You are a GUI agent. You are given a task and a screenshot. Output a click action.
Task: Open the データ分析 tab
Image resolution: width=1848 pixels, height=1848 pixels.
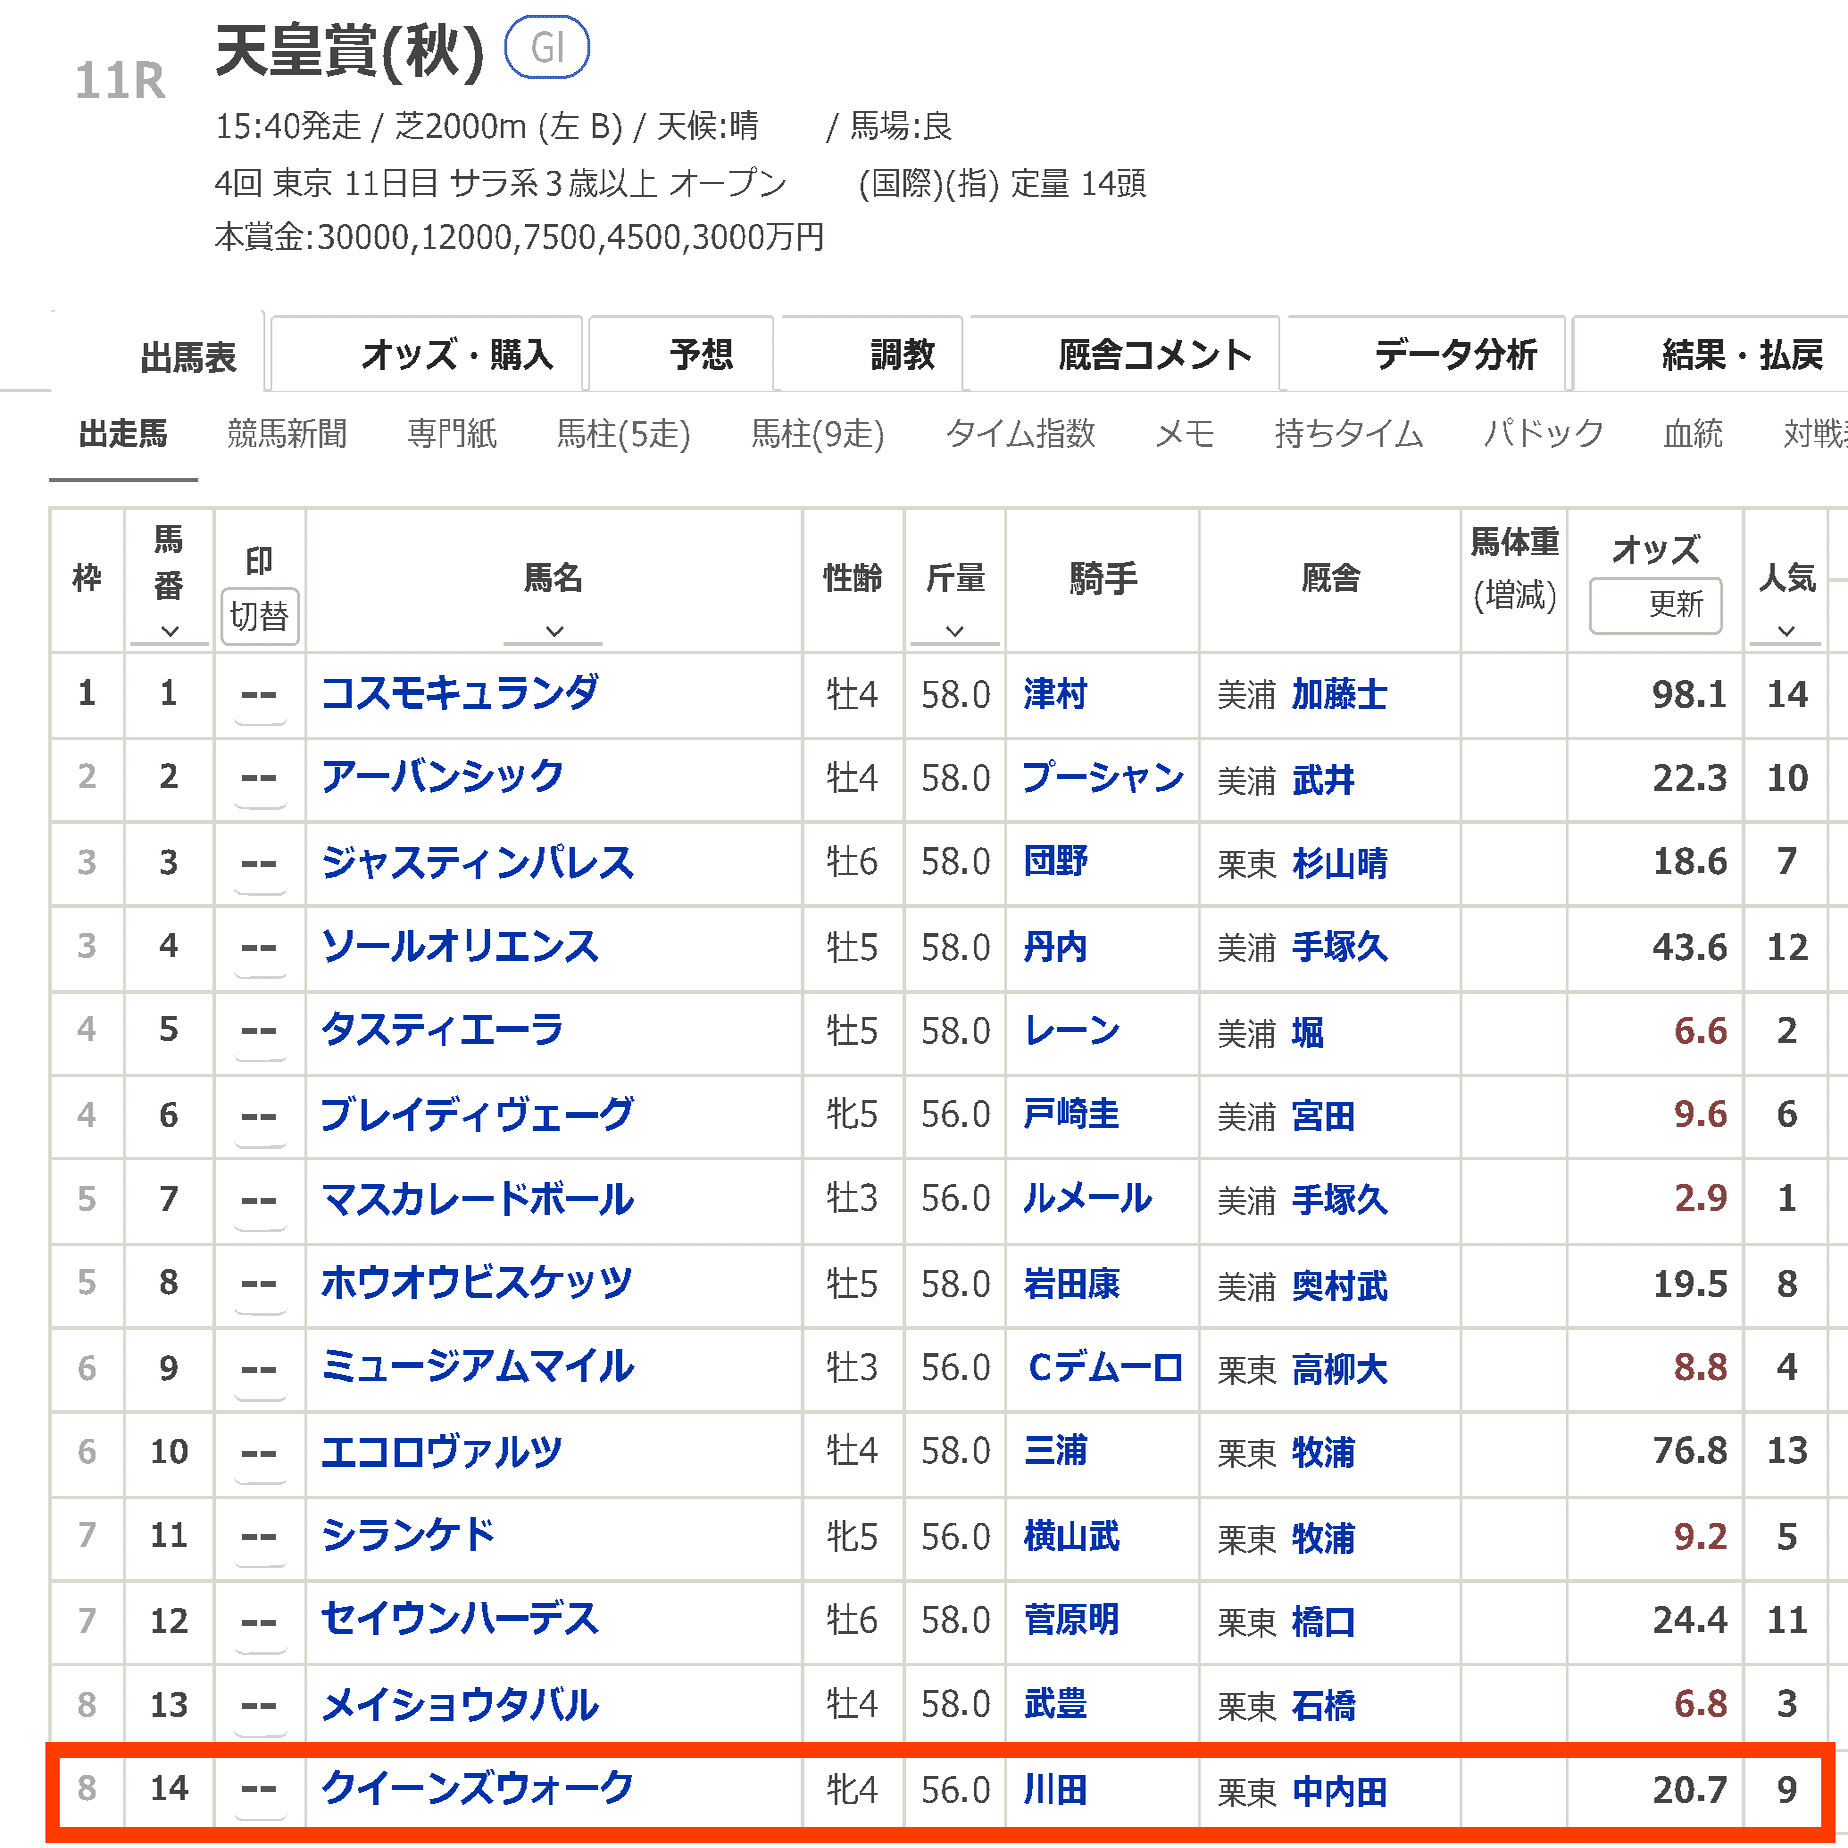tap(1452, 354)
